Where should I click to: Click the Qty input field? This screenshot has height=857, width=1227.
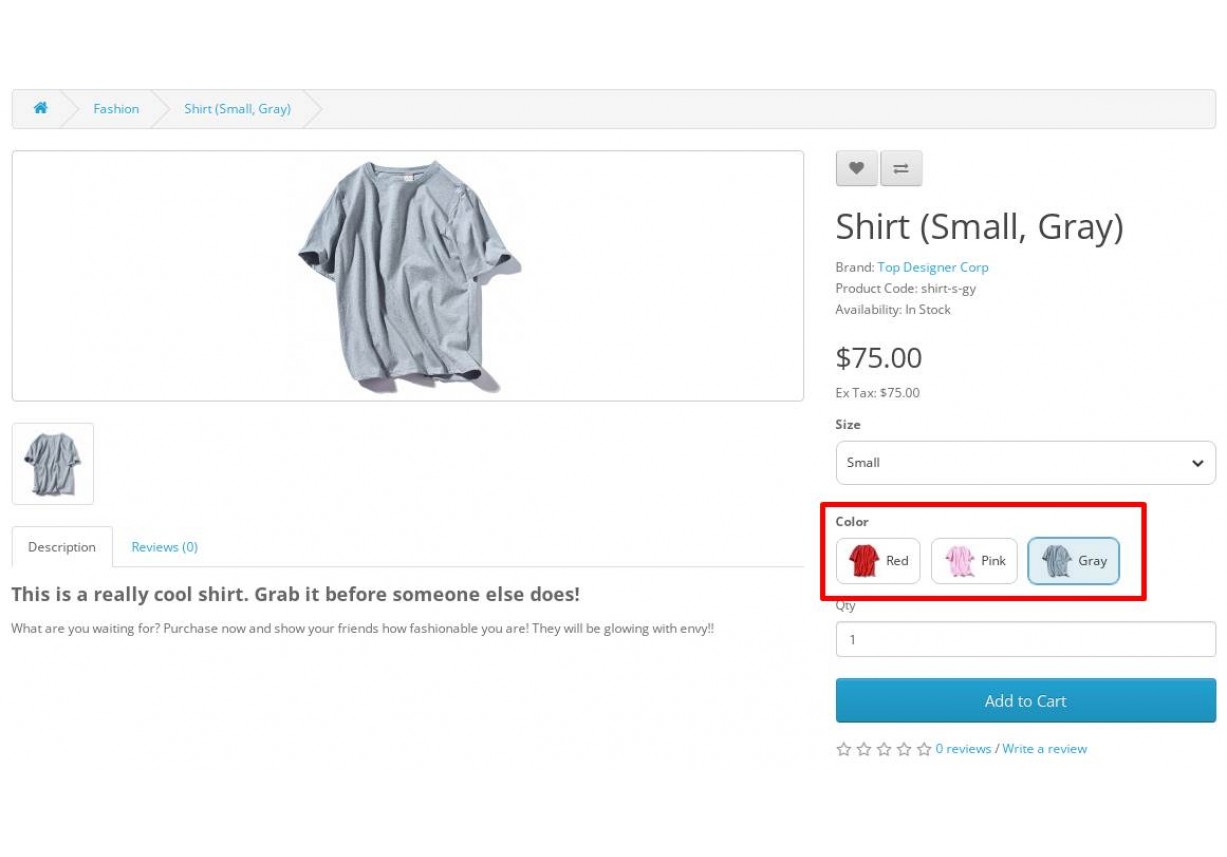(x=1025, y=640)
